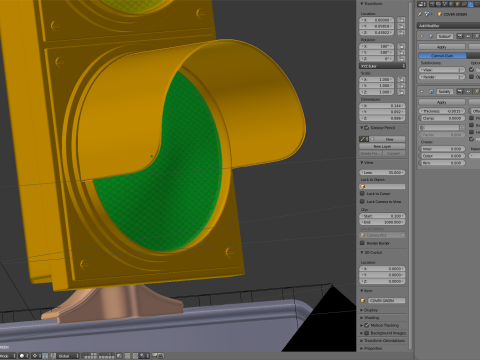
Task: Open the Render properties tab icon
Action: [433, 4]
